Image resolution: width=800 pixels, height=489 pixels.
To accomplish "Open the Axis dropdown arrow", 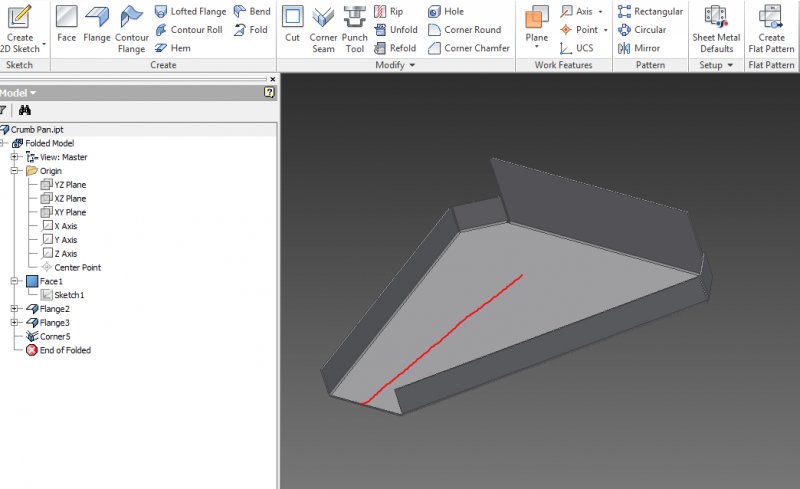I will pos(600,11).
